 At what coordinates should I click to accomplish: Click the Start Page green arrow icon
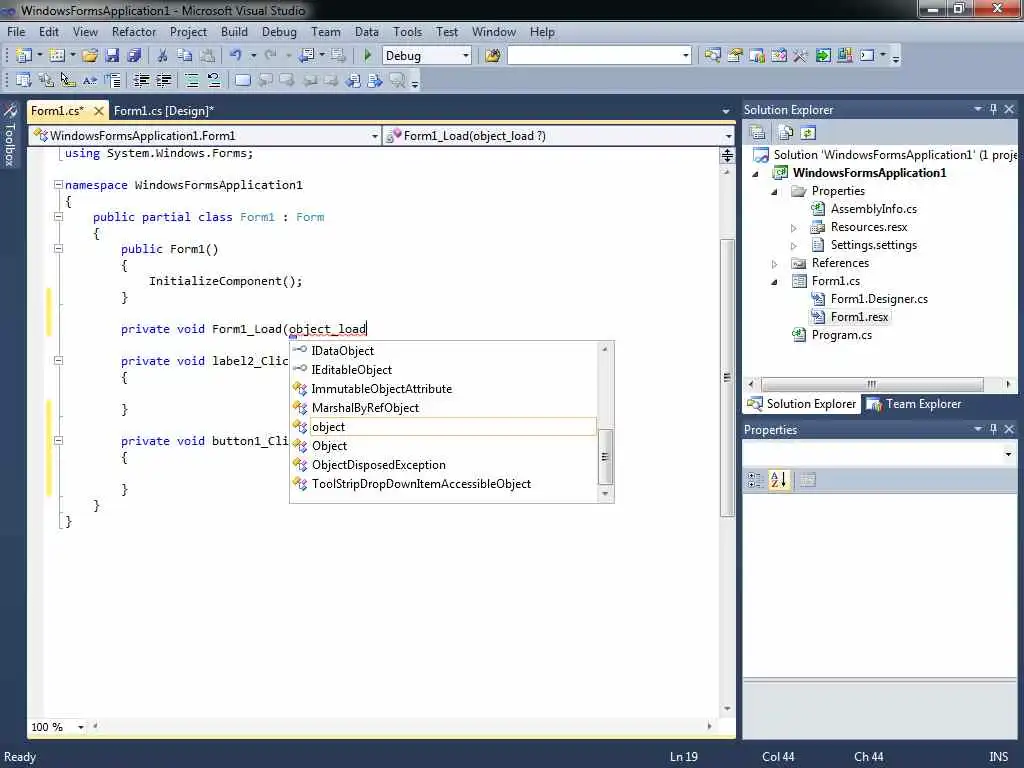click(823, 56)
